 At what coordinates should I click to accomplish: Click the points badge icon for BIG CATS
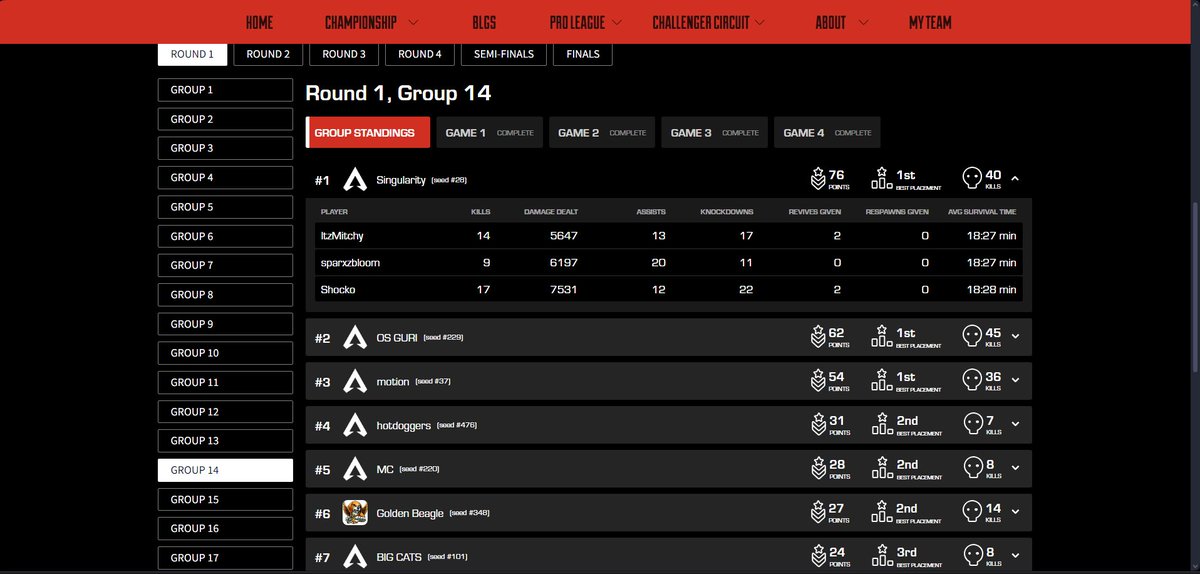818,556
